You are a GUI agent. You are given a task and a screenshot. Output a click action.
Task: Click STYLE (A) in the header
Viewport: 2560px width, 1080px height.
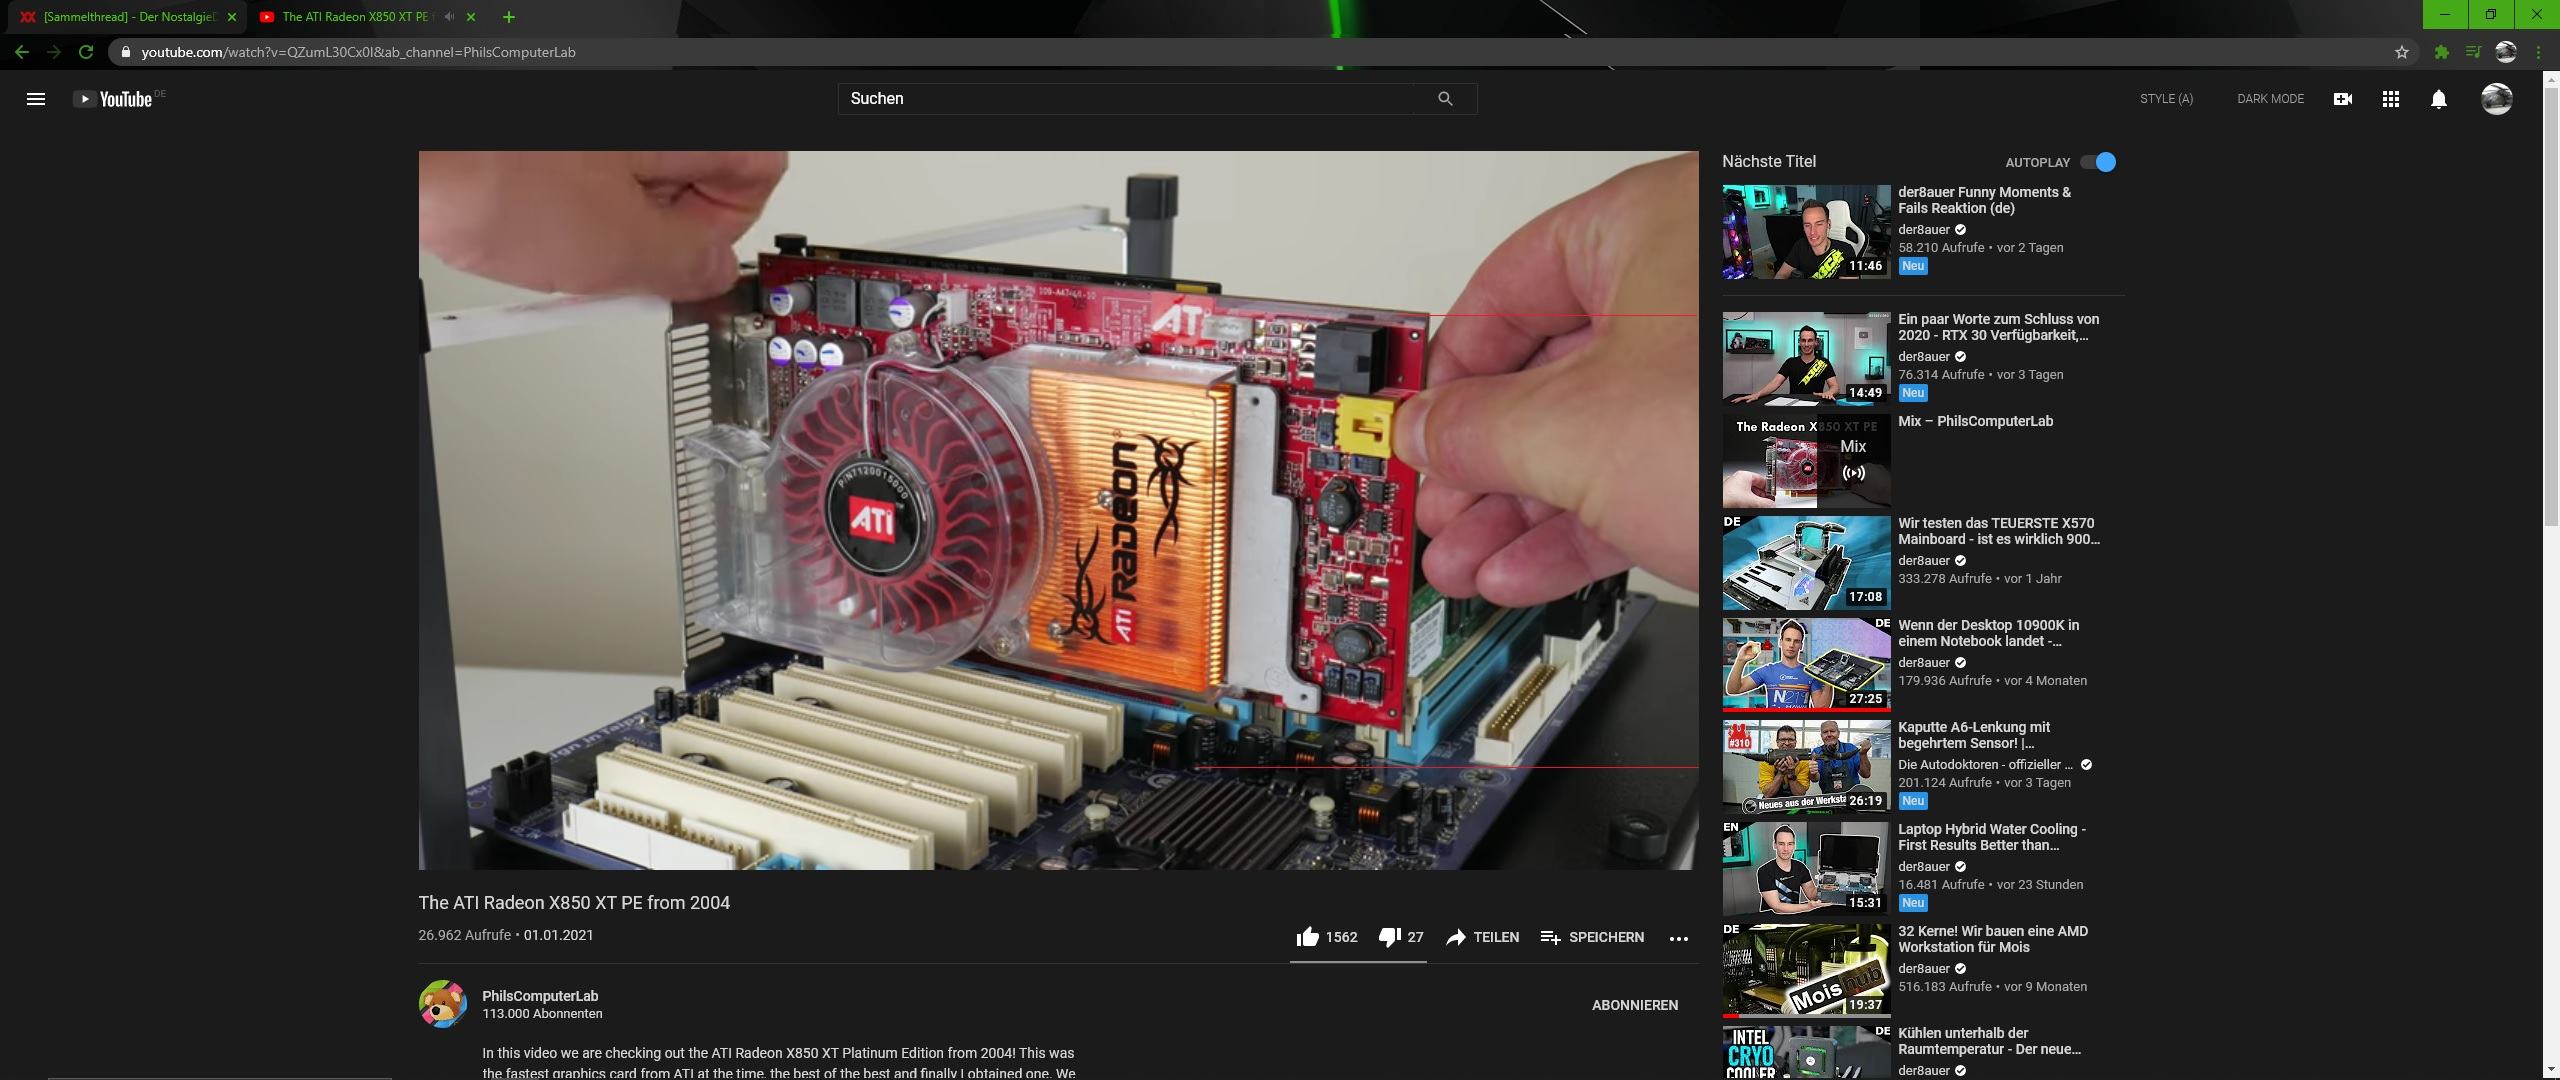[x=2166, y=99]
